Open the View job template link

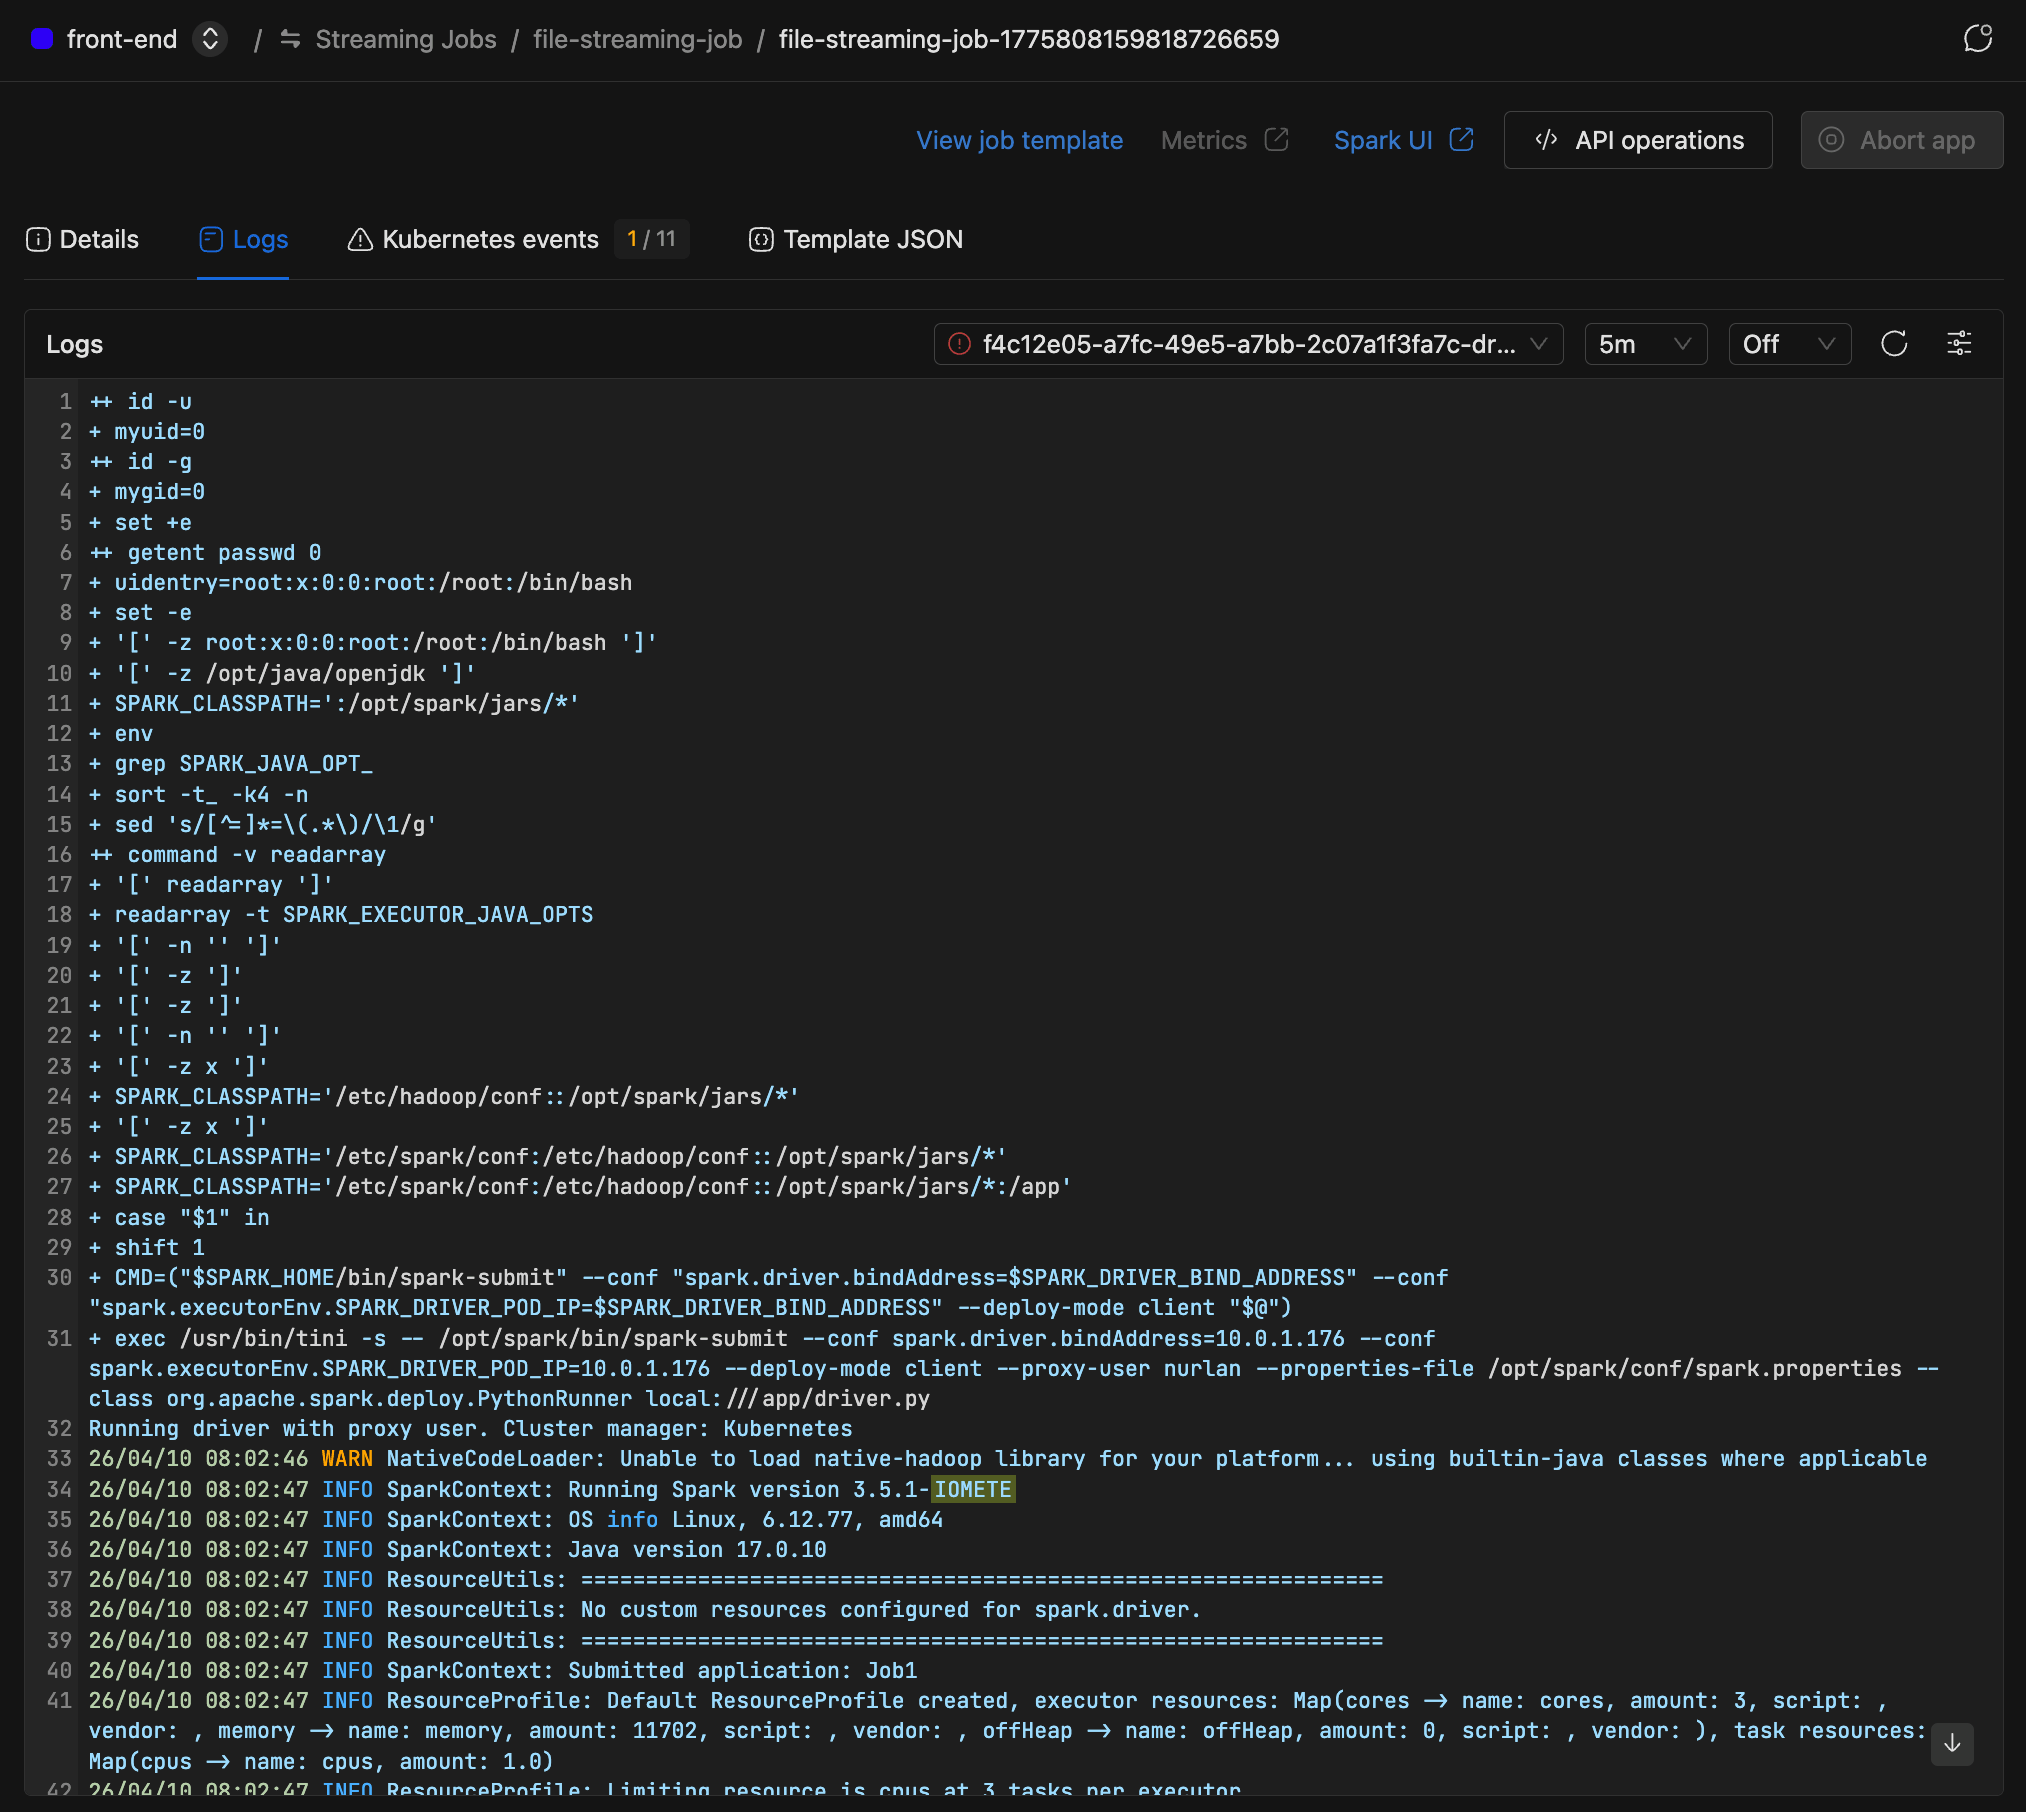1019,140
